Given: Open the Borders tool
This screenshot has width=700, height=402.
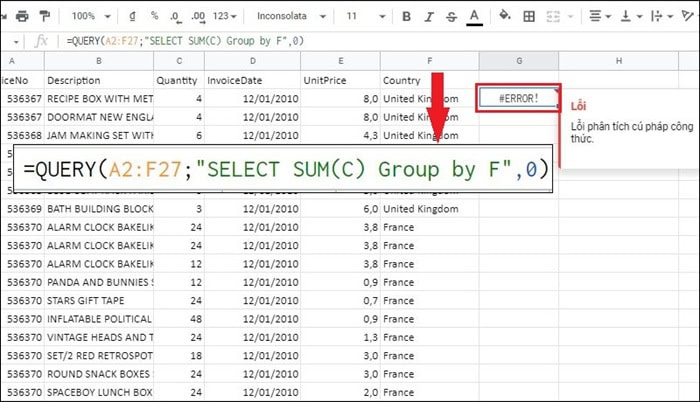Looking at the screenshot, I should tap(532, 16).
